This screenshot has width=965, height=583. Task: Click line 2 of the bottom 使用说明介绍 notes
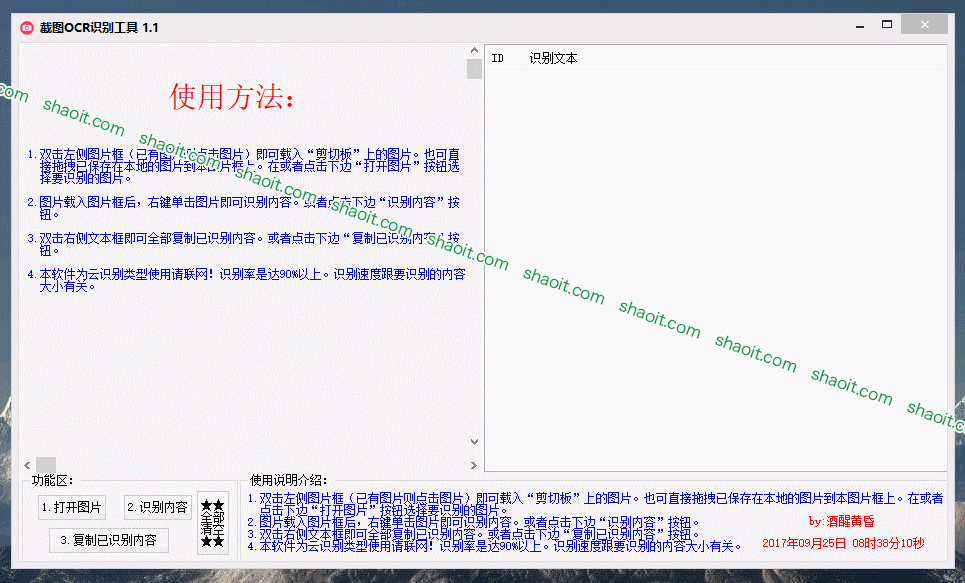click(473, 523)
